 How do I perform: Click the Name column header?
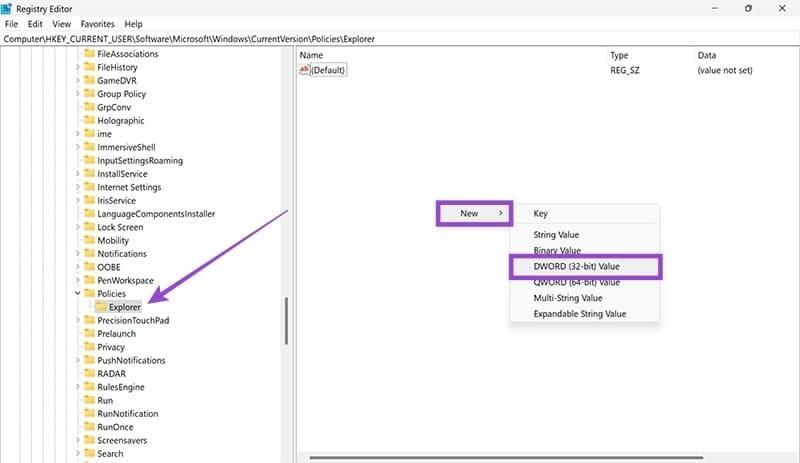pos(312,55)
